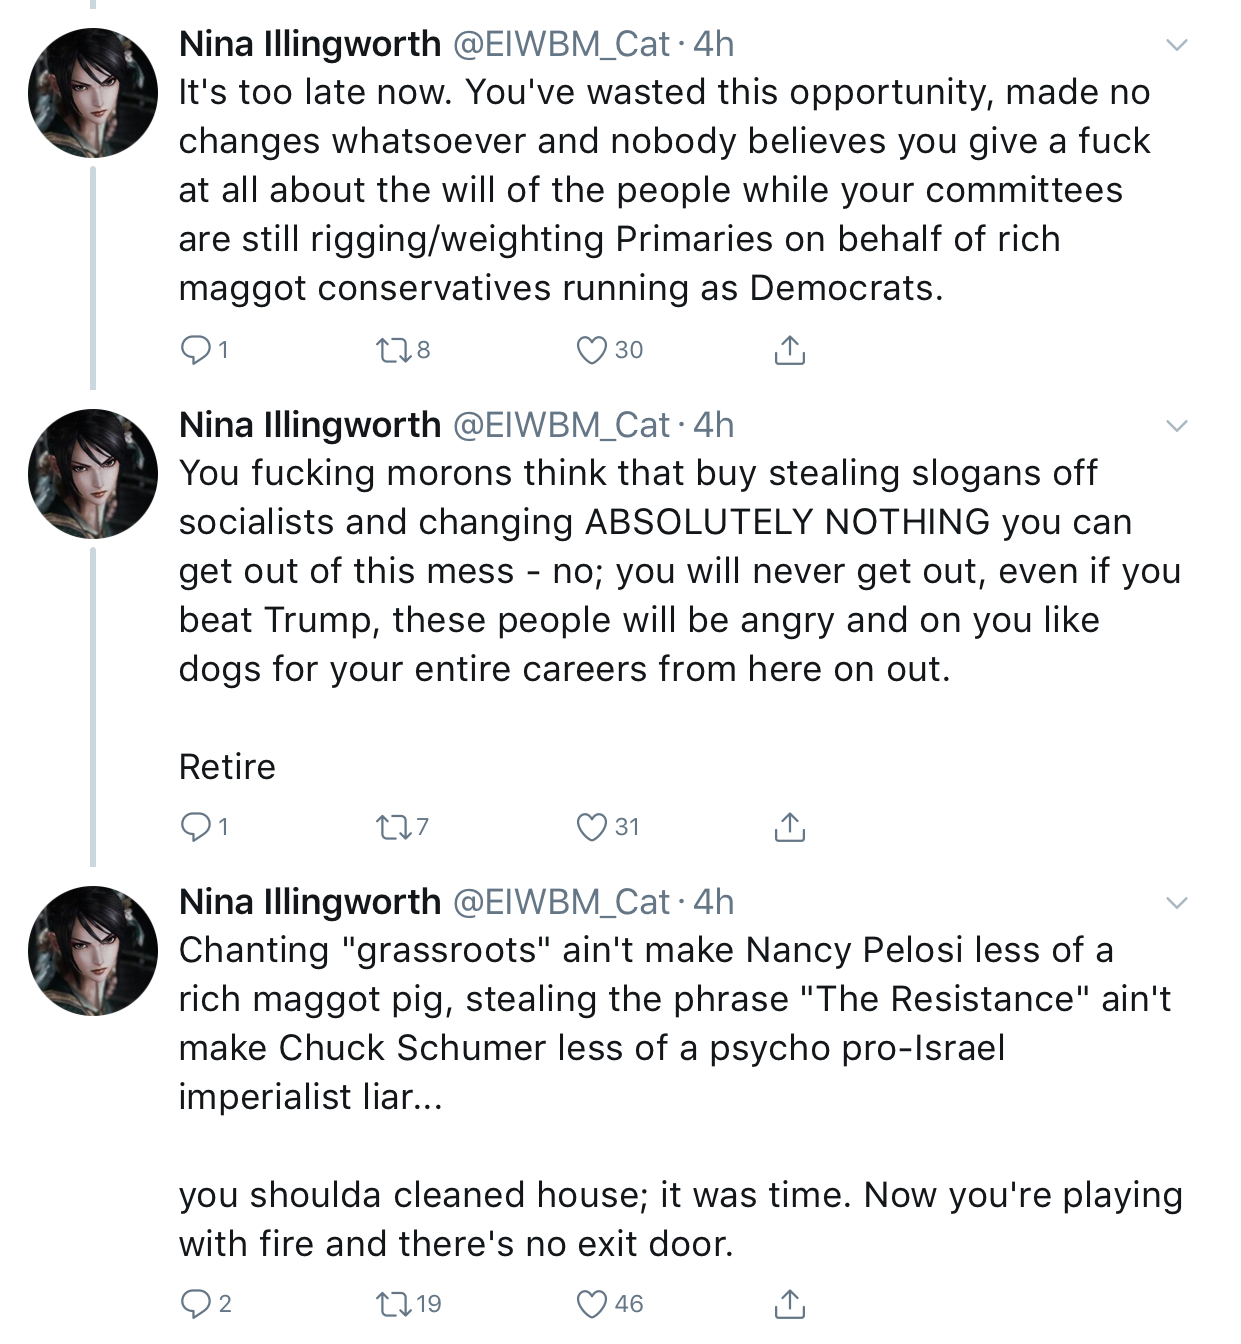View profile avatar beside the grassroots tweet

(x=93, y=951)
